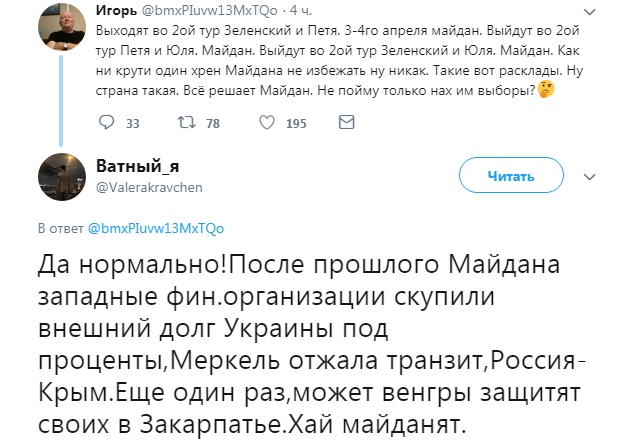Click the thinking face emoji
Screen dimensions: 619x447
pos(544,92)
